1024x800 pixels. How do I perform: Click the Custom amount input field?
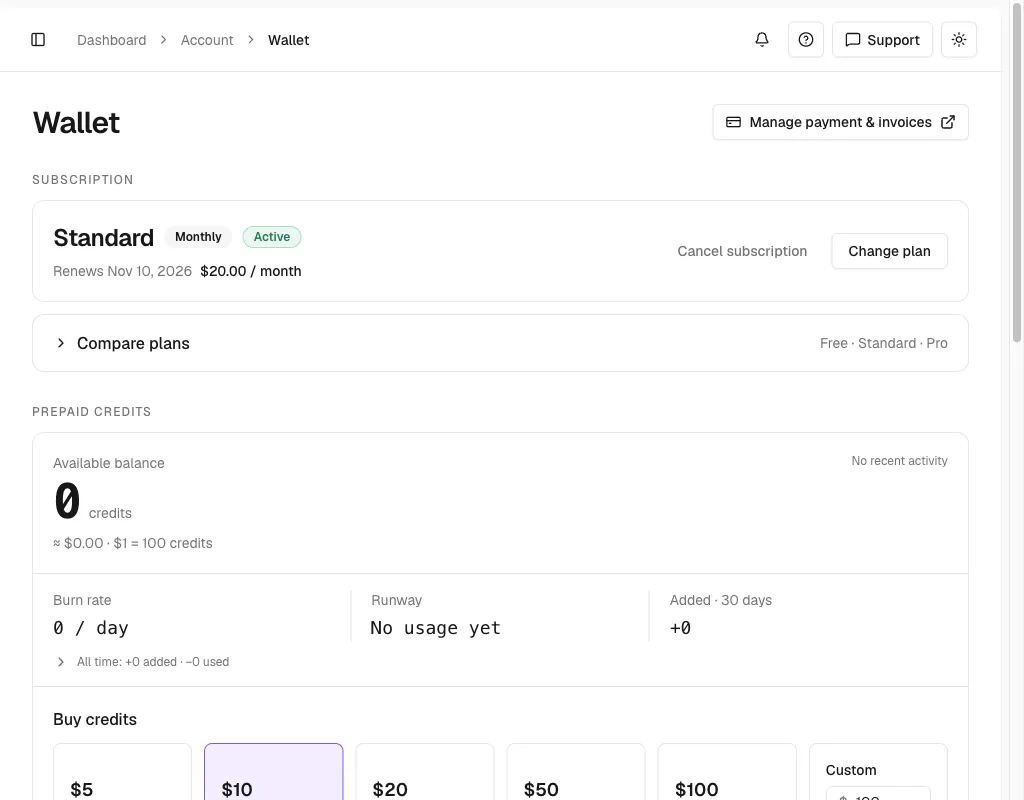pyautogui.click(x=878, y=793)
